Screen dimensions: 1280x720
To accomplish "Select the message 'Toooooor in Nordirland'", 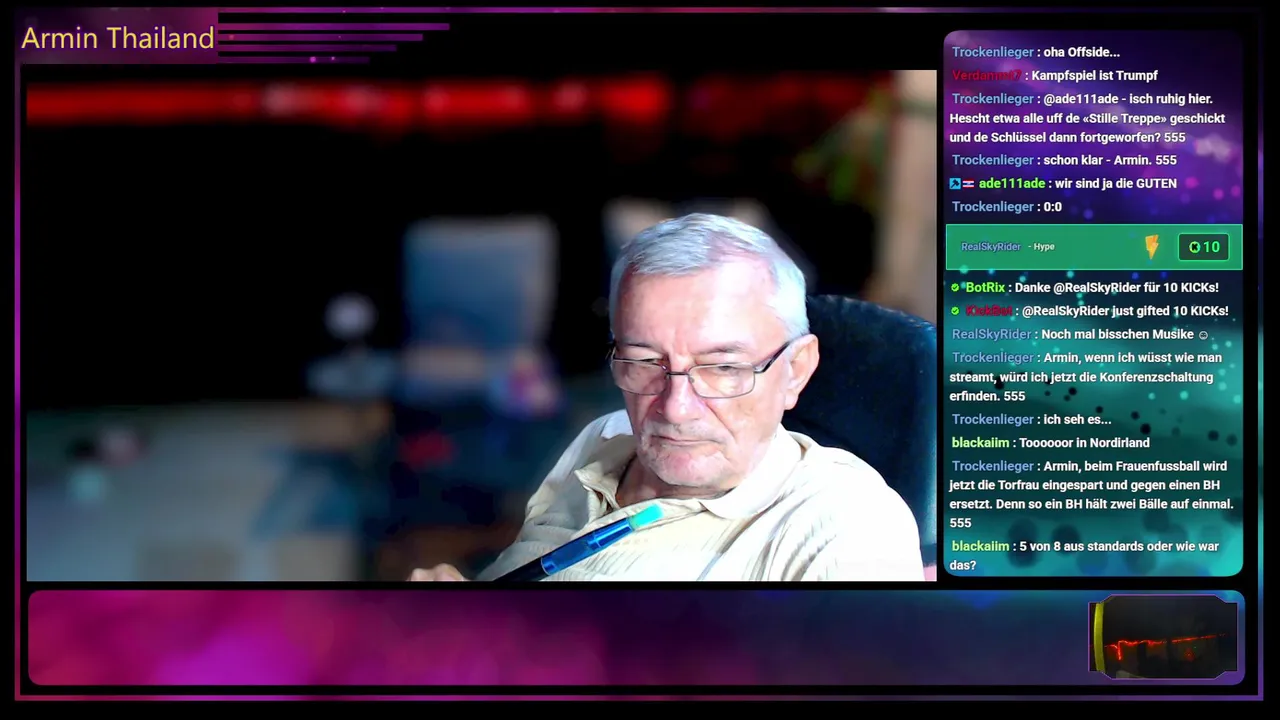I will (1084, 443).
